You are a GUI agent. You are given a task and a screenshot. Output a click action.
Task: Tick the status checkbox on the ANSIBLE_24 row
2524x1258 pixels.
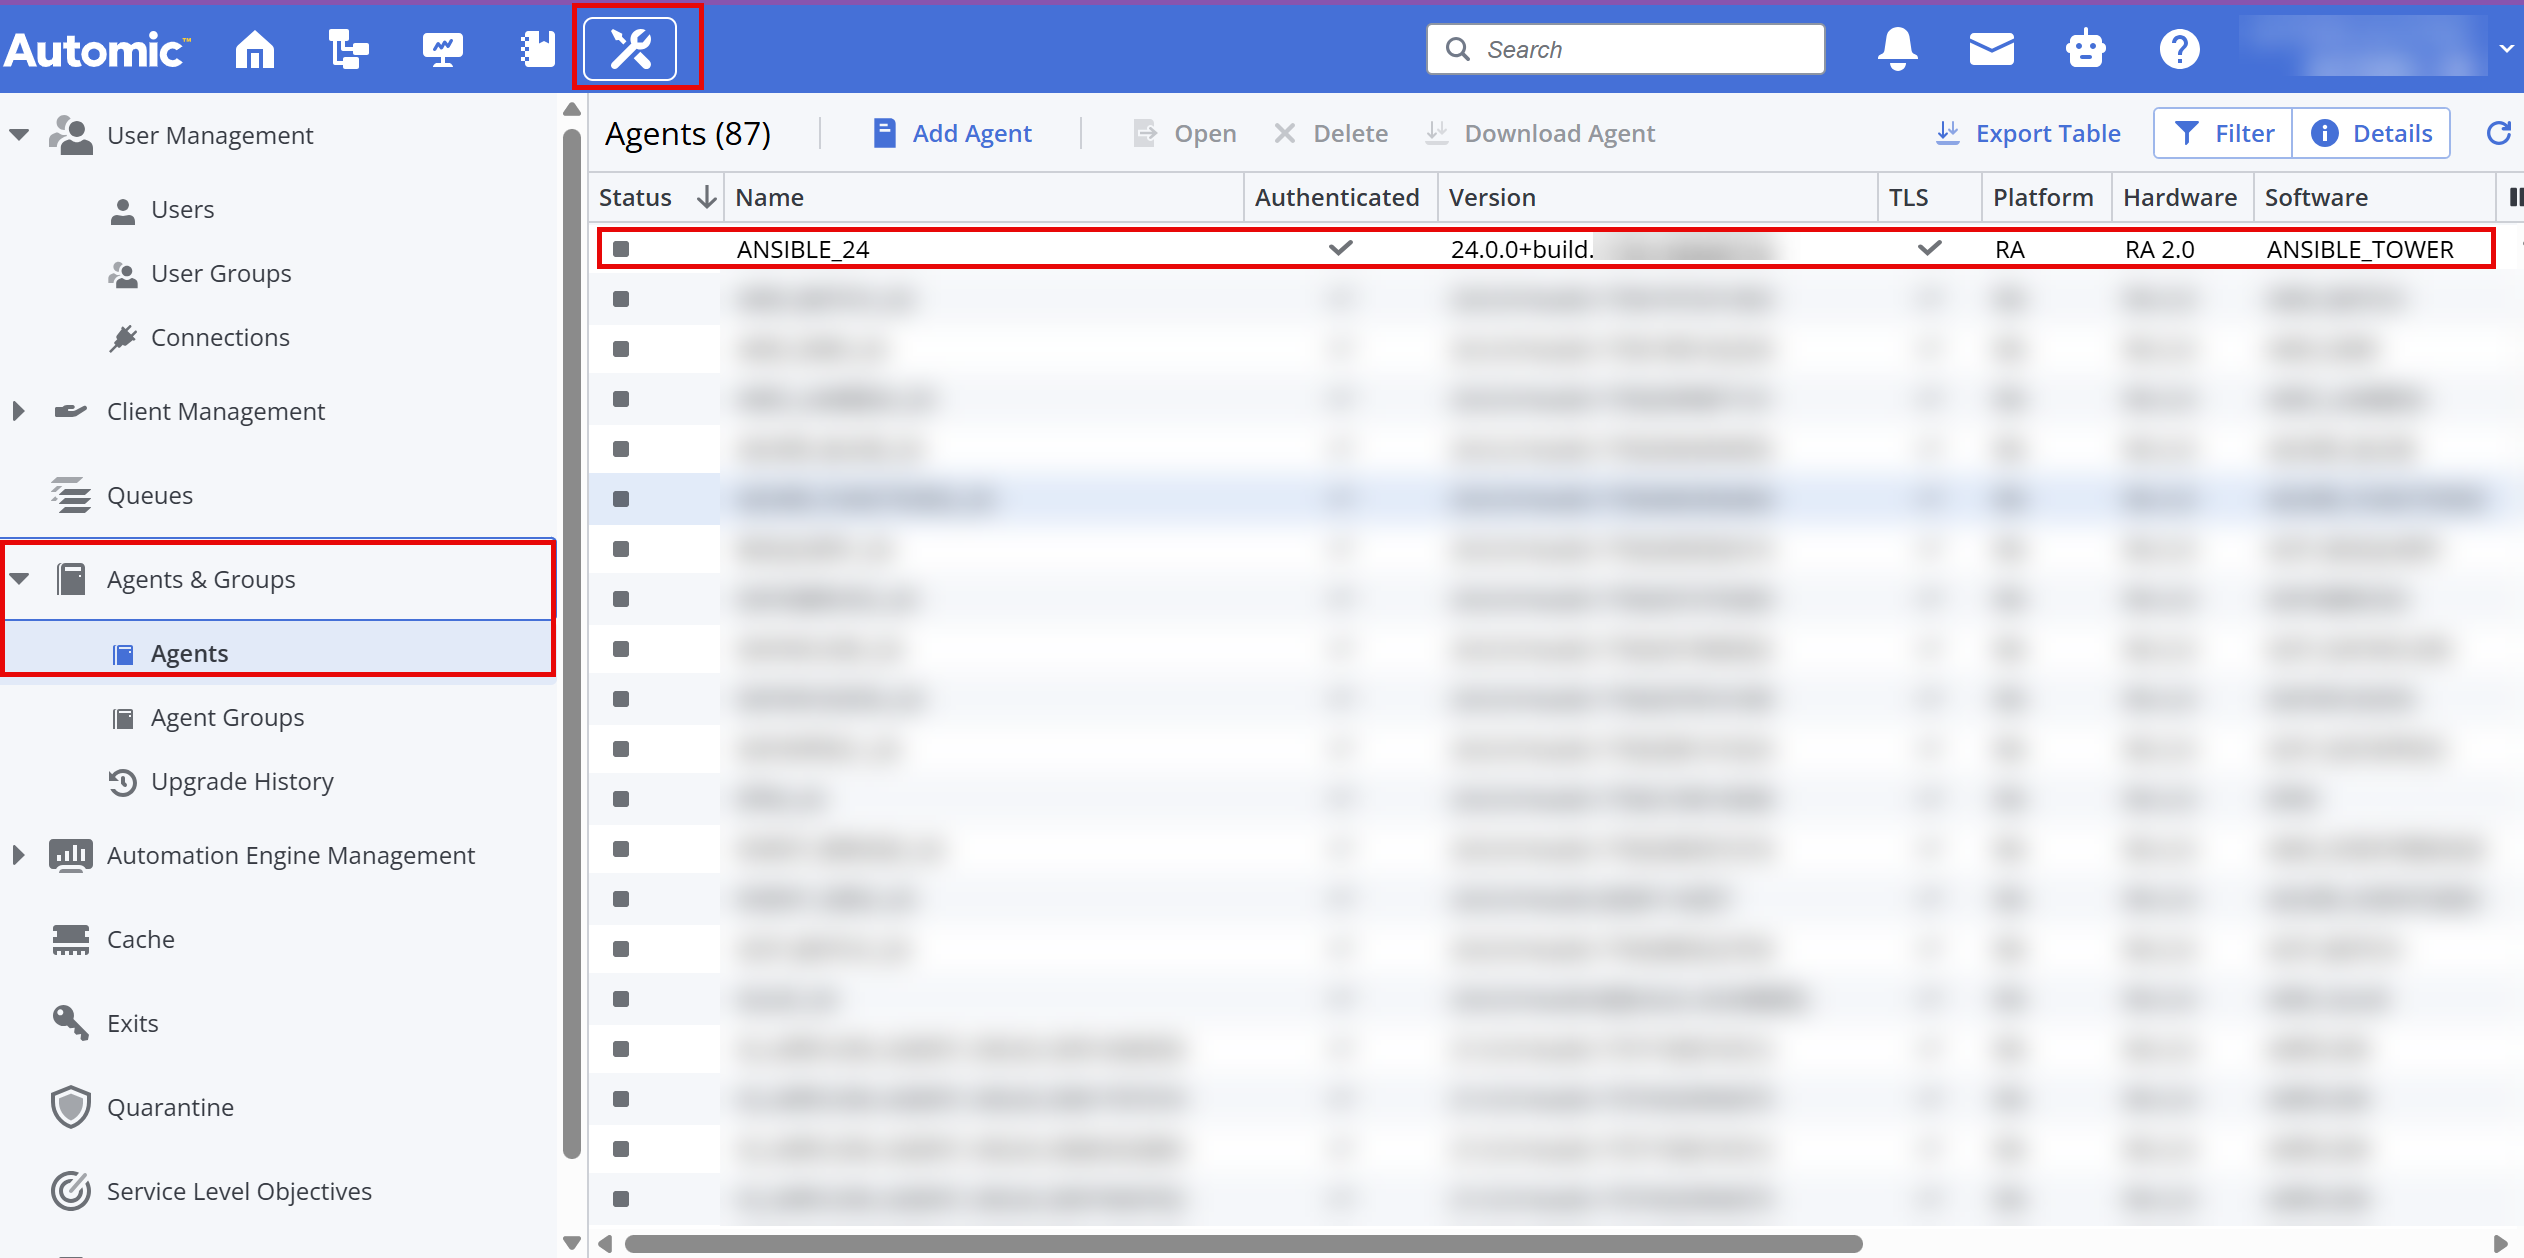pyautogui.click(x=622, y=249)
